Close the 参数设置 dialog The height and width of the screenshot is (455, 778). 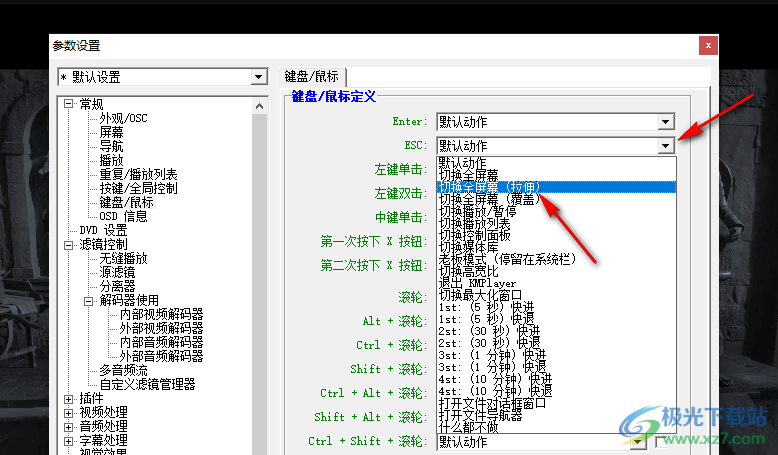(708, 46)
